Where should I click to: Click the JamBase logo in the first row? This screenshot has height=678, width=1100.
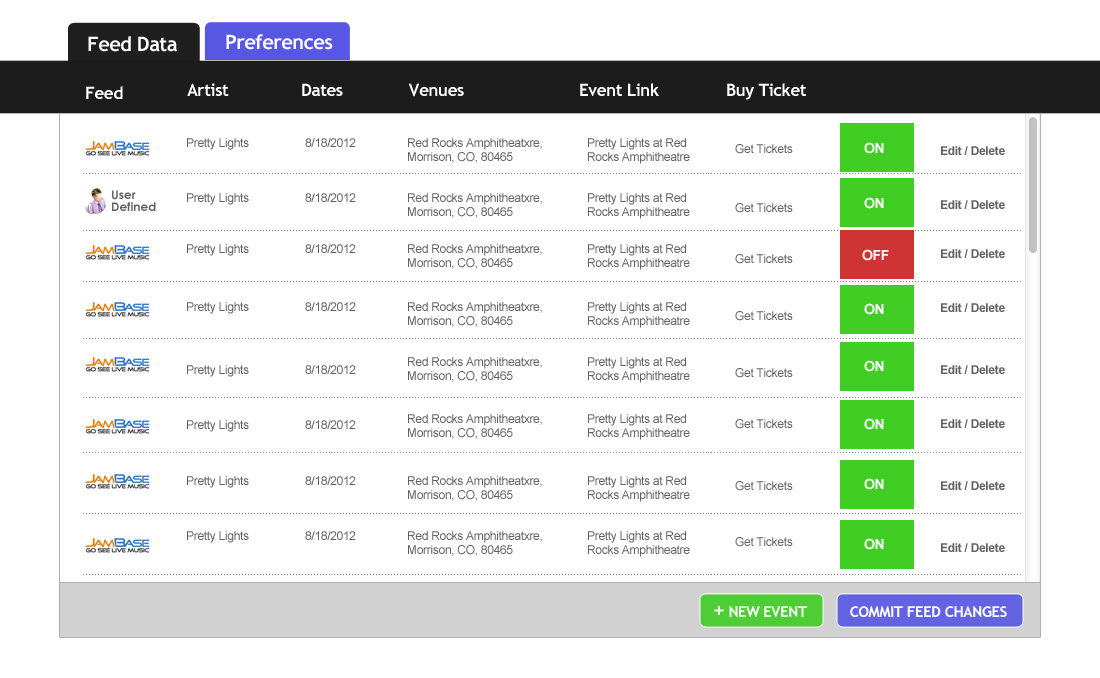117,148
